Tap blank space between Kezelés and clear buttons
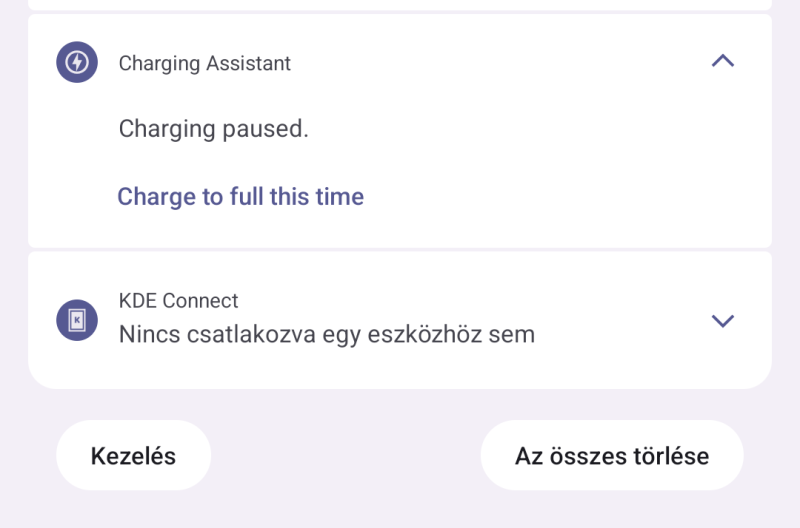 pos(345,456)
